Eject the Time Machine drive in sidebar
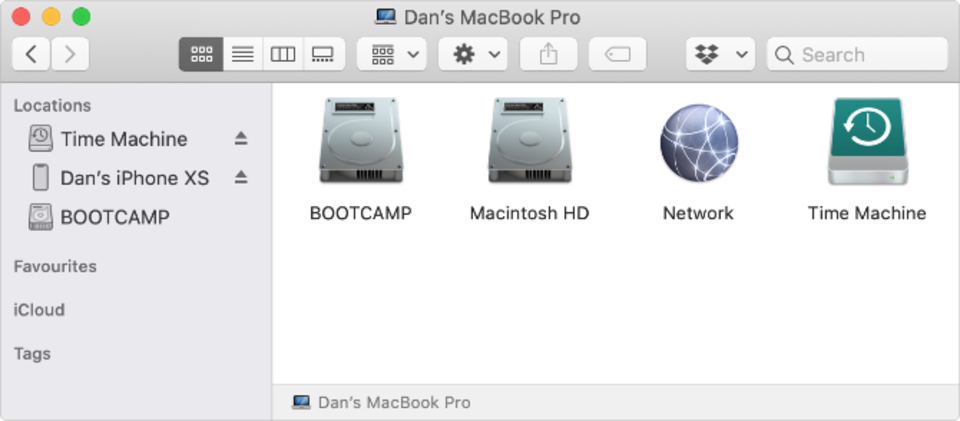The image size is (960, 421). point(241,139)
